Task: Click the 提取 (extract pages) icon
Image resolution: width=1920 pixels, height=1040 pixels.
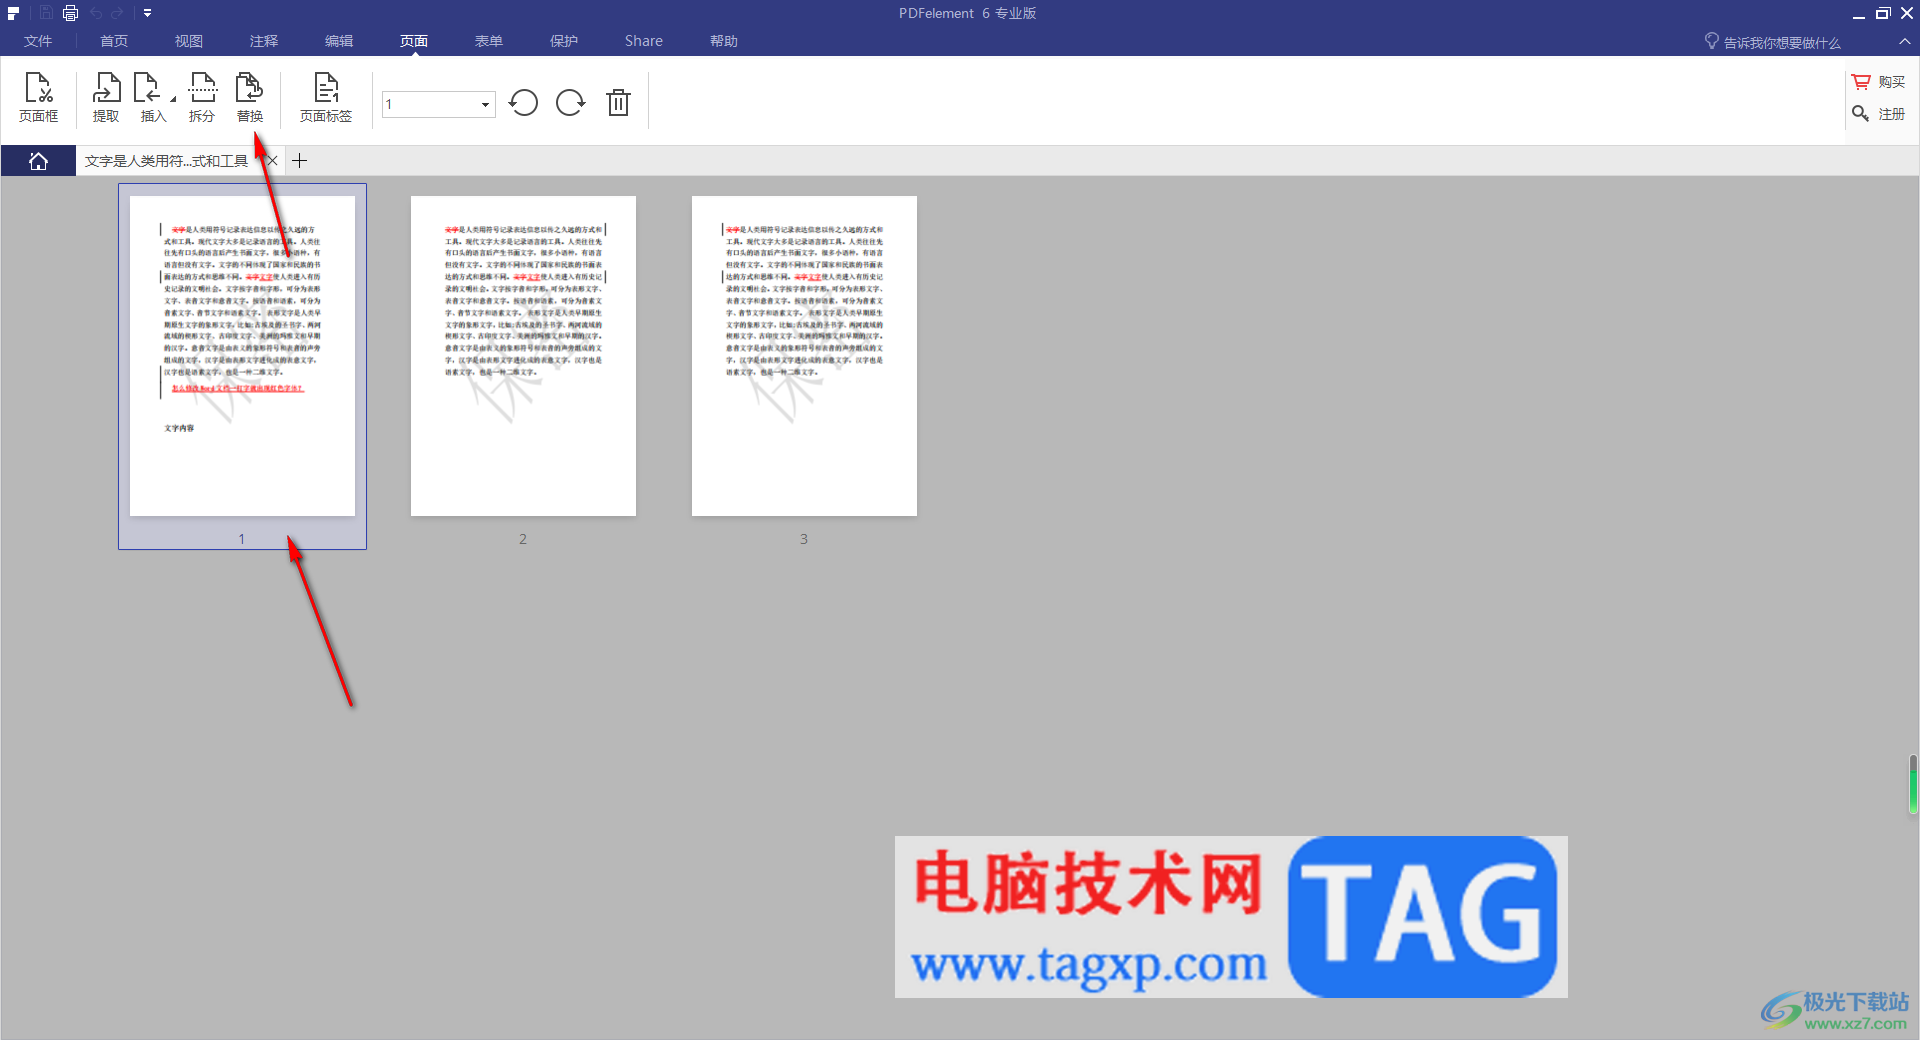Action: pyautogui.click(x=106, y=98)
